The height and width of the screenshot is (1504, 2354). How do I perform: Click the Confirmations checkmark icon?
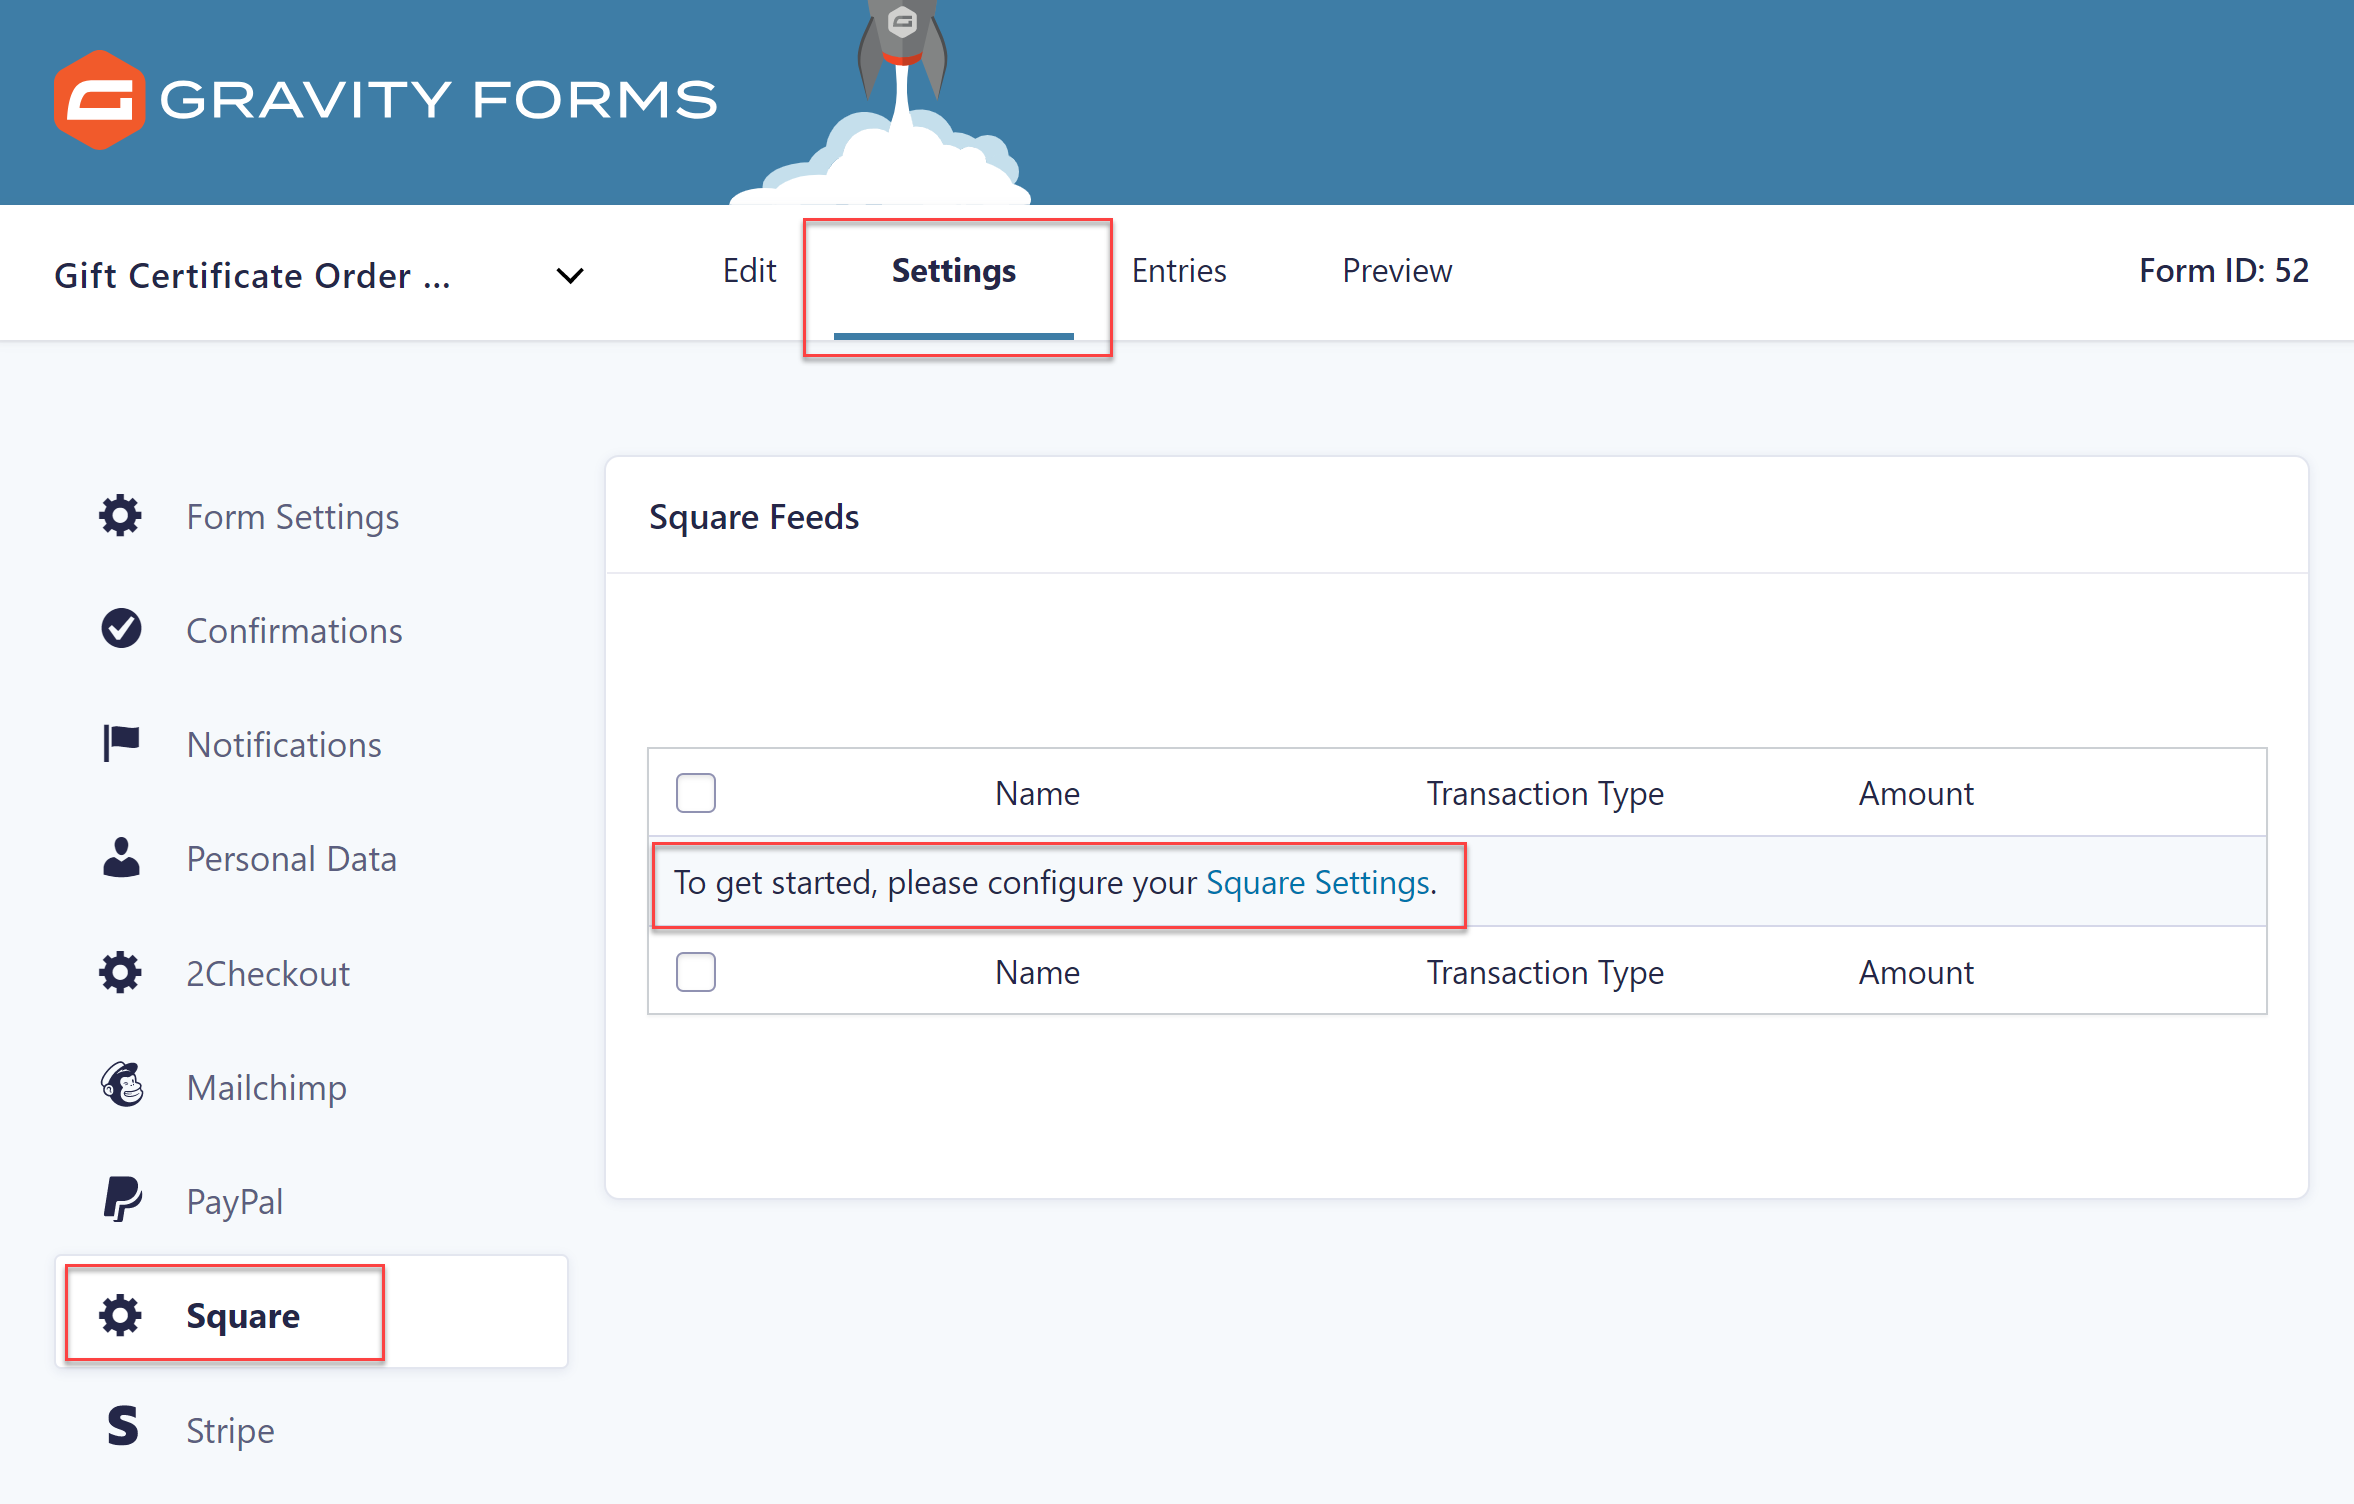(121, 629)
